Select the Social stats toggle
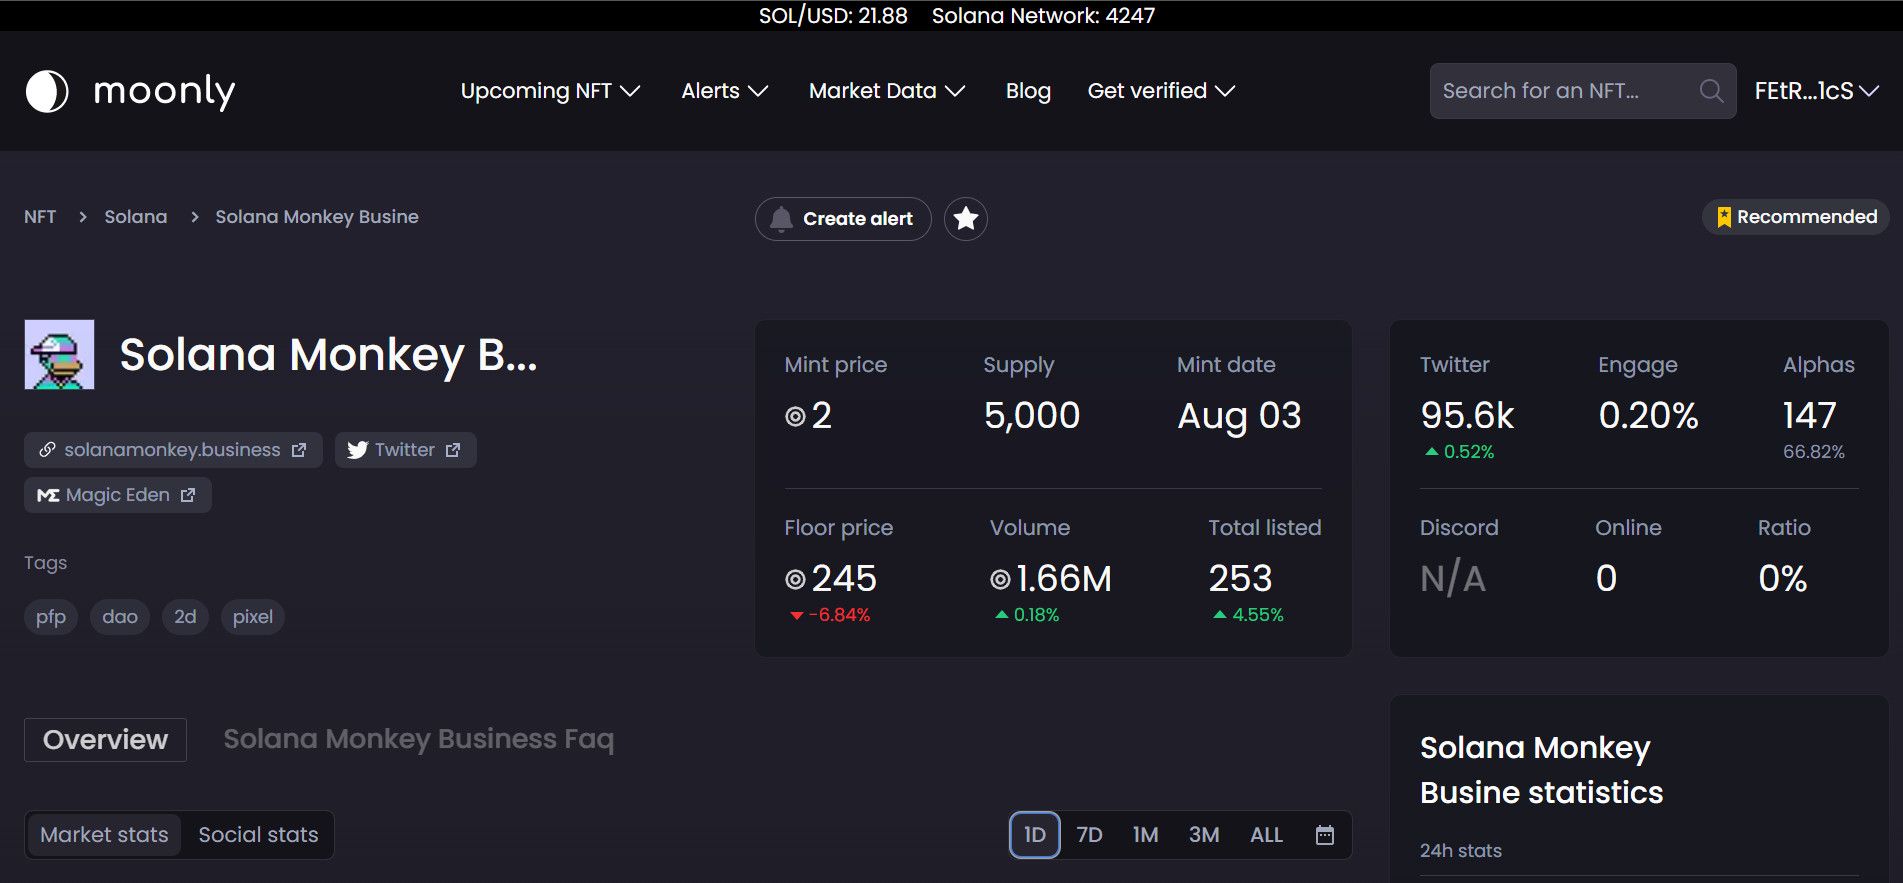 258,835
